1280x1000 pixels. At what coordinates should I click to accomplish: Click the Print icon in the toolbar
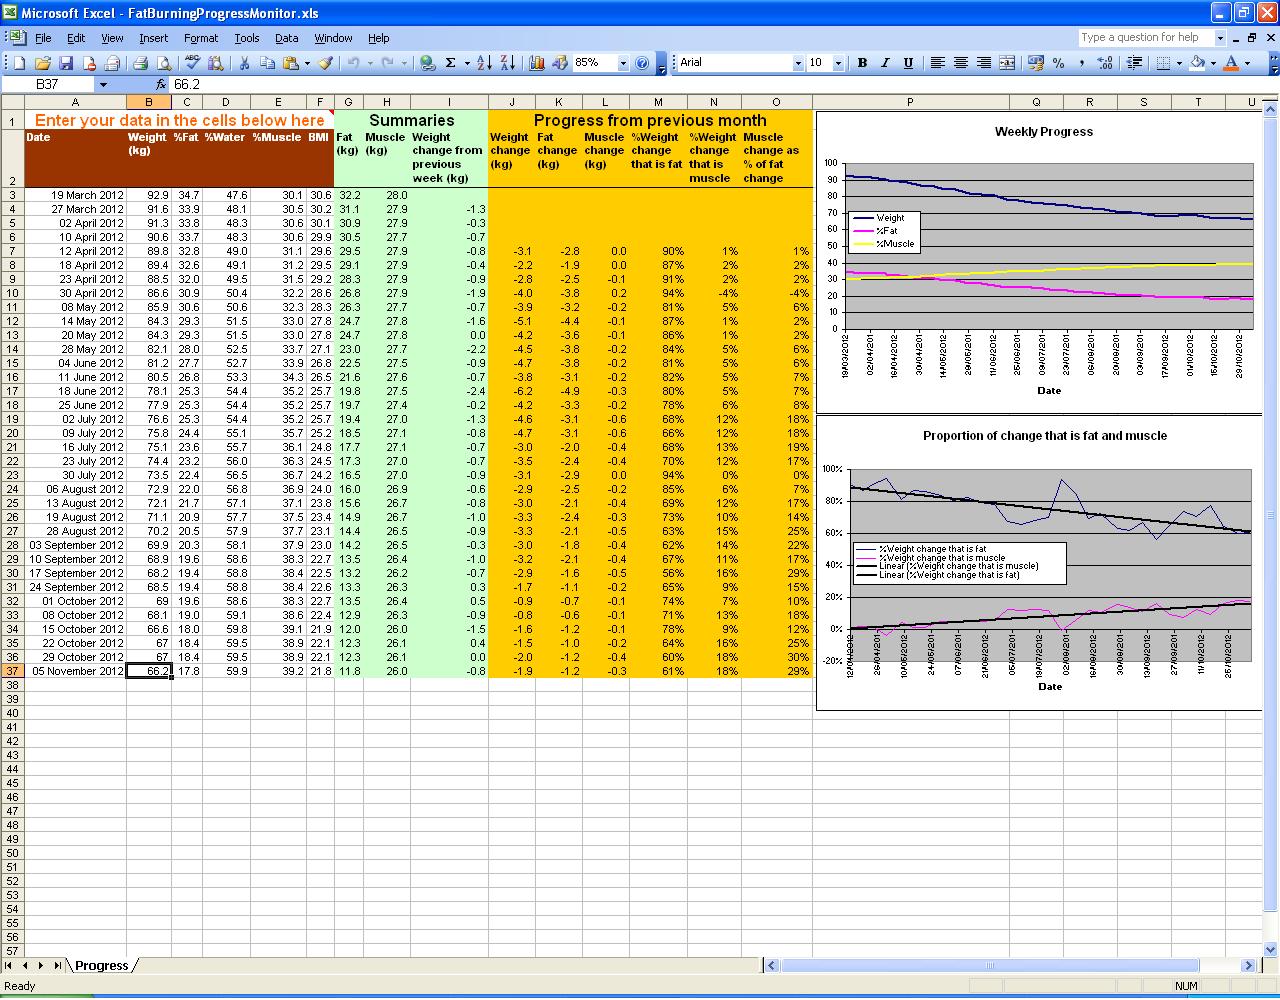pyautogui.click(x=140, y=63)
